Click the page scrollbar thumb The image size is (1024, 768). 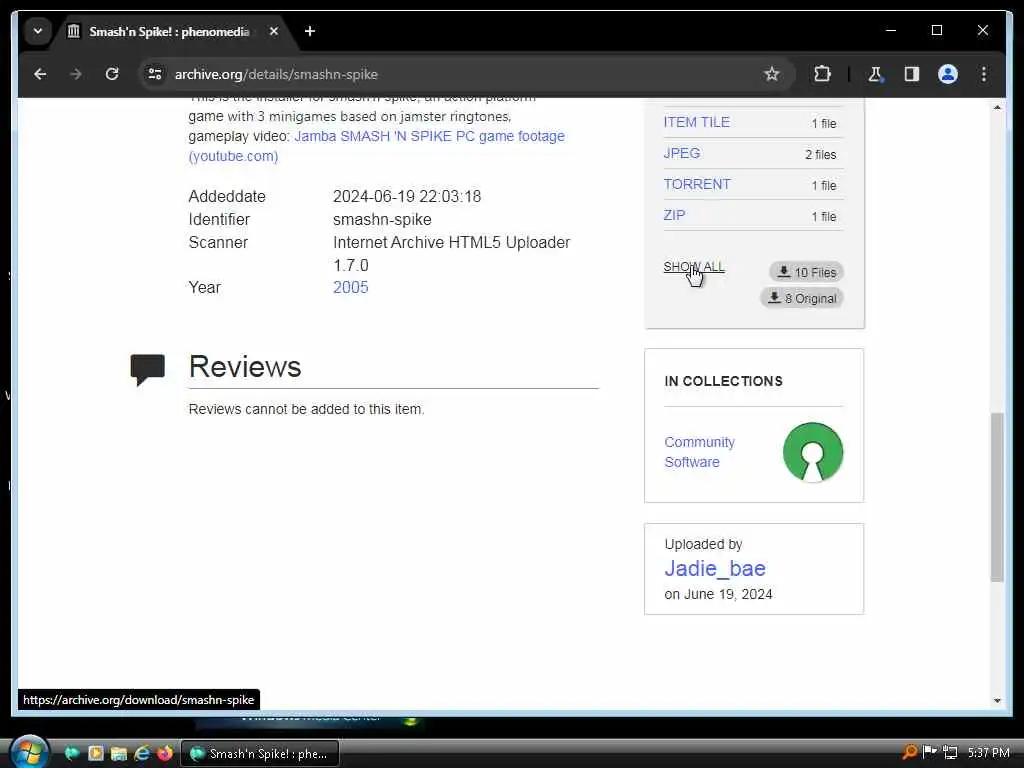coord(997,496)
